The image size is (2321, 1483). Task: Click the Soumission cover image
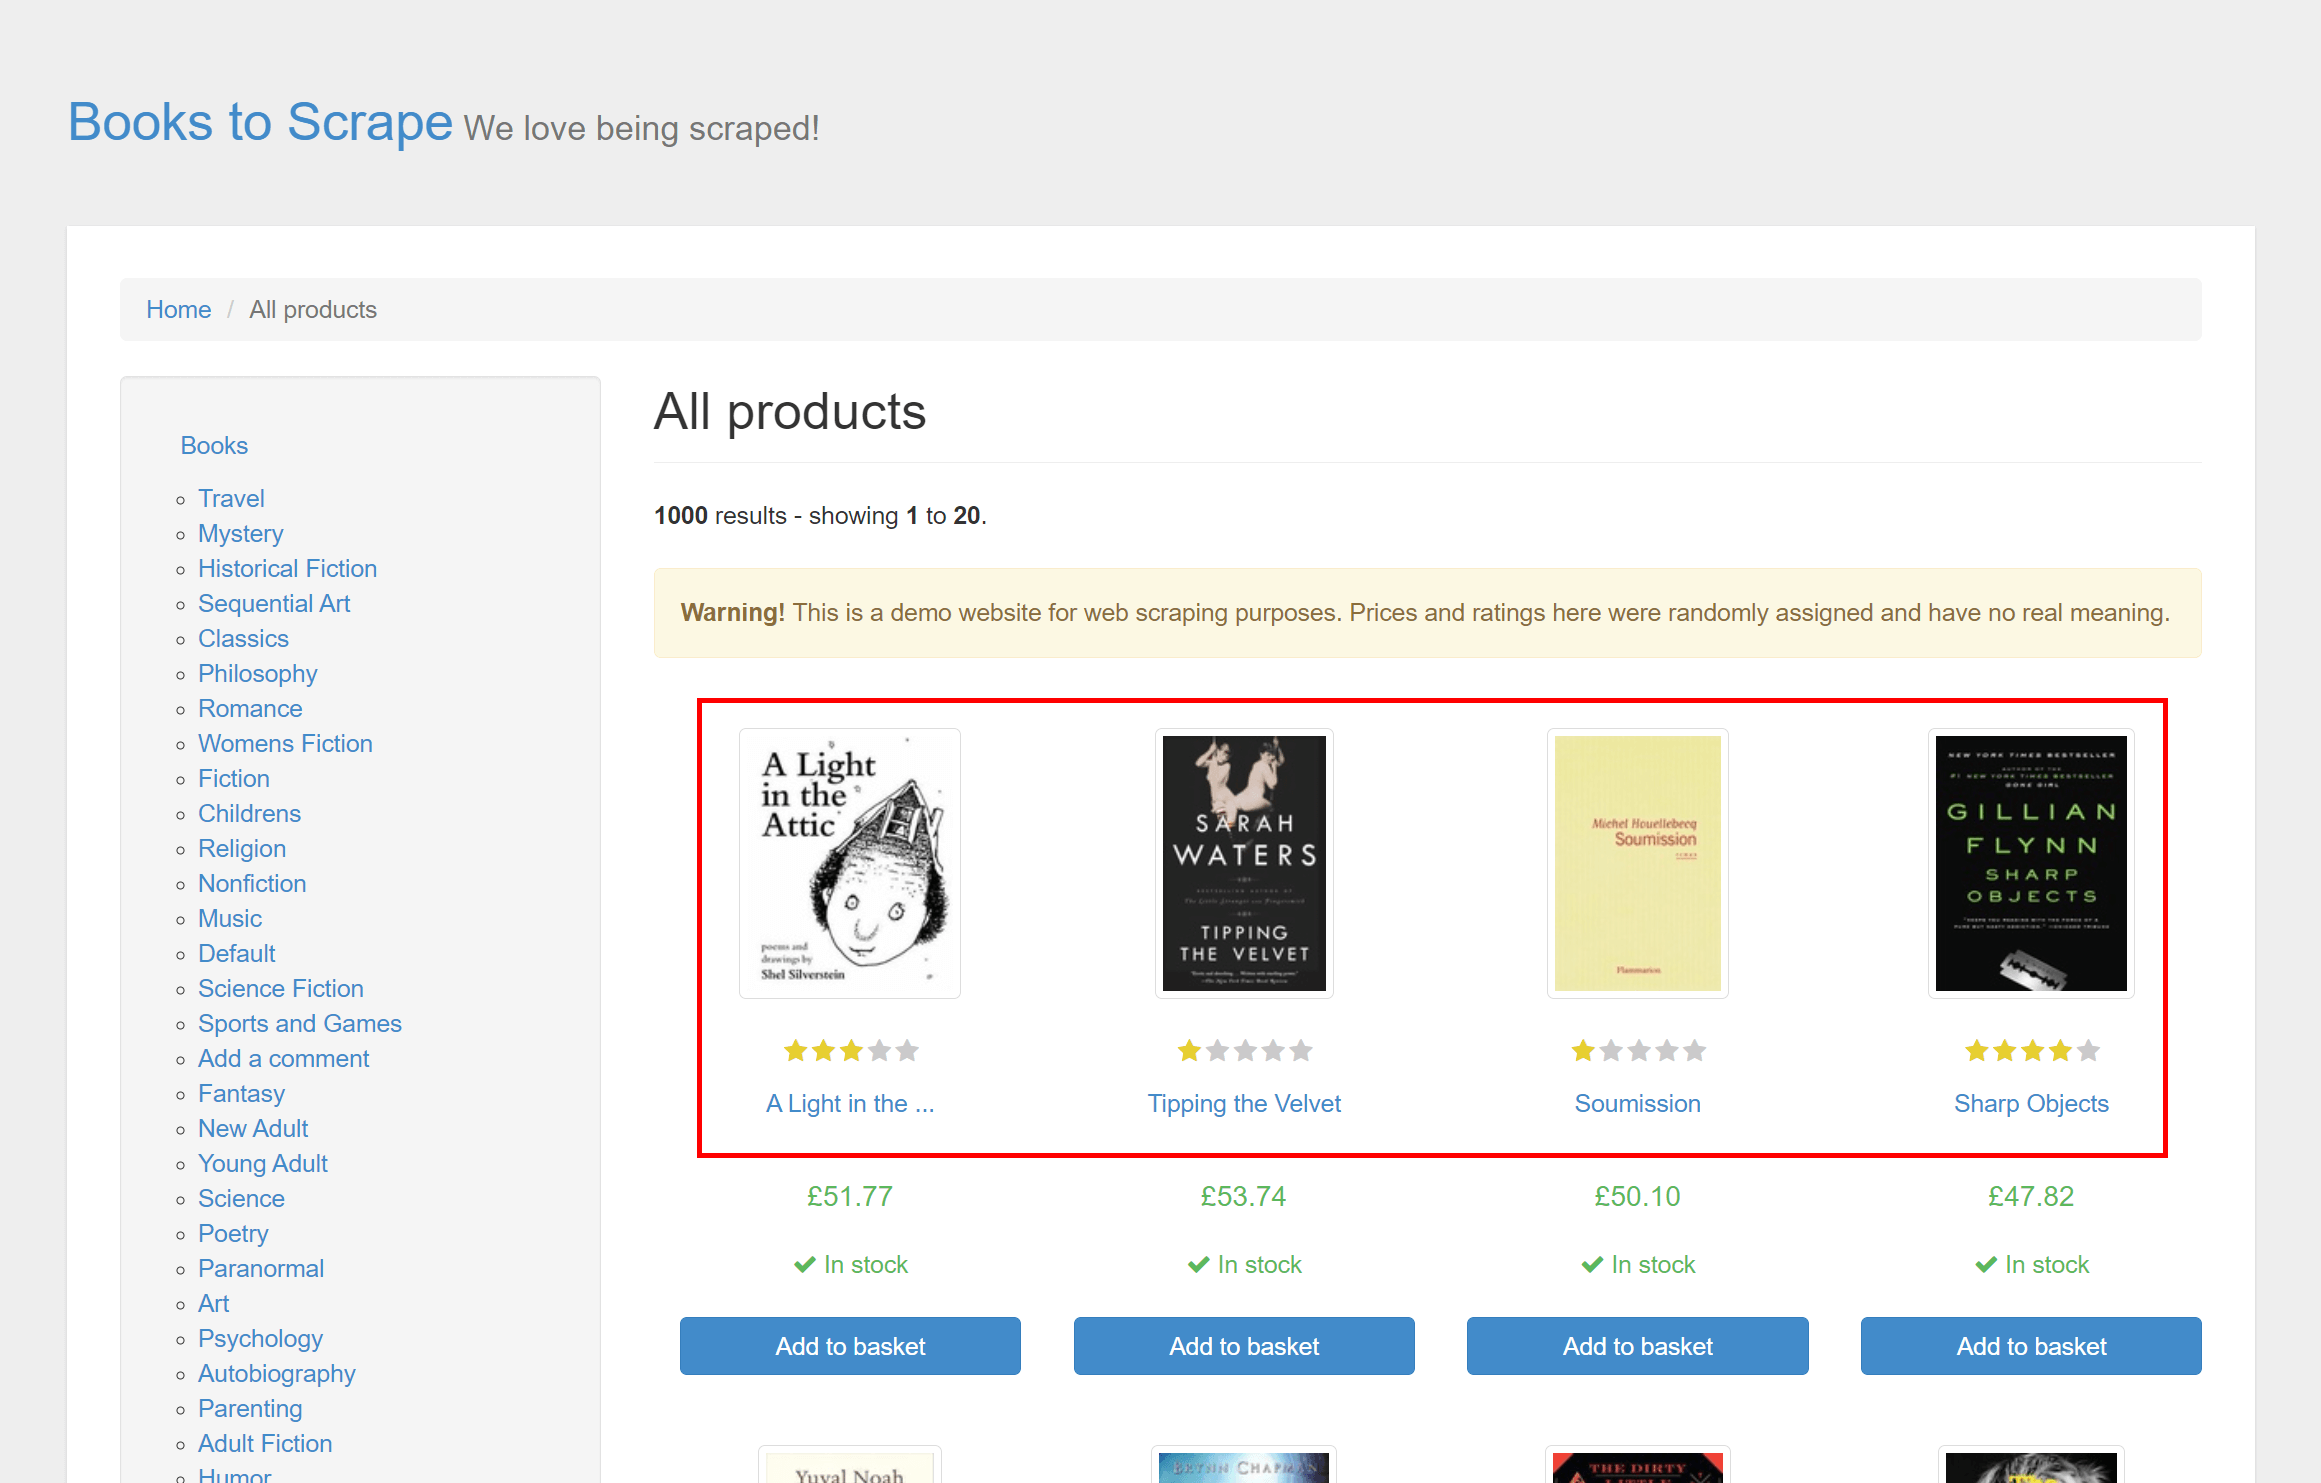point(1637,863)
